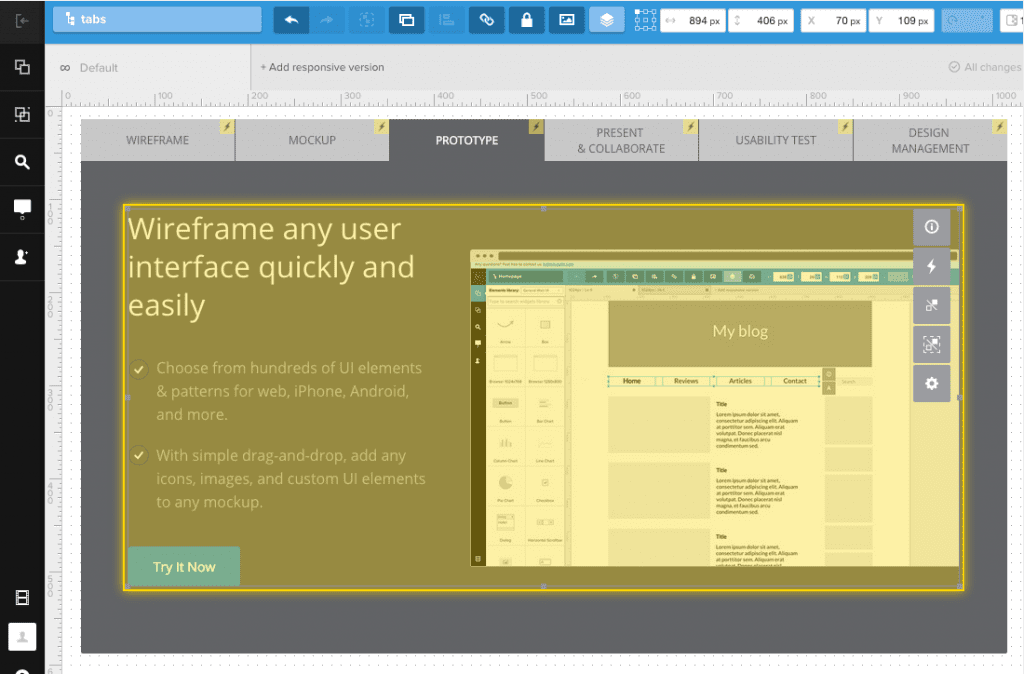Click the dashed group-elements toolbar icon

click(x=366, y=20)
